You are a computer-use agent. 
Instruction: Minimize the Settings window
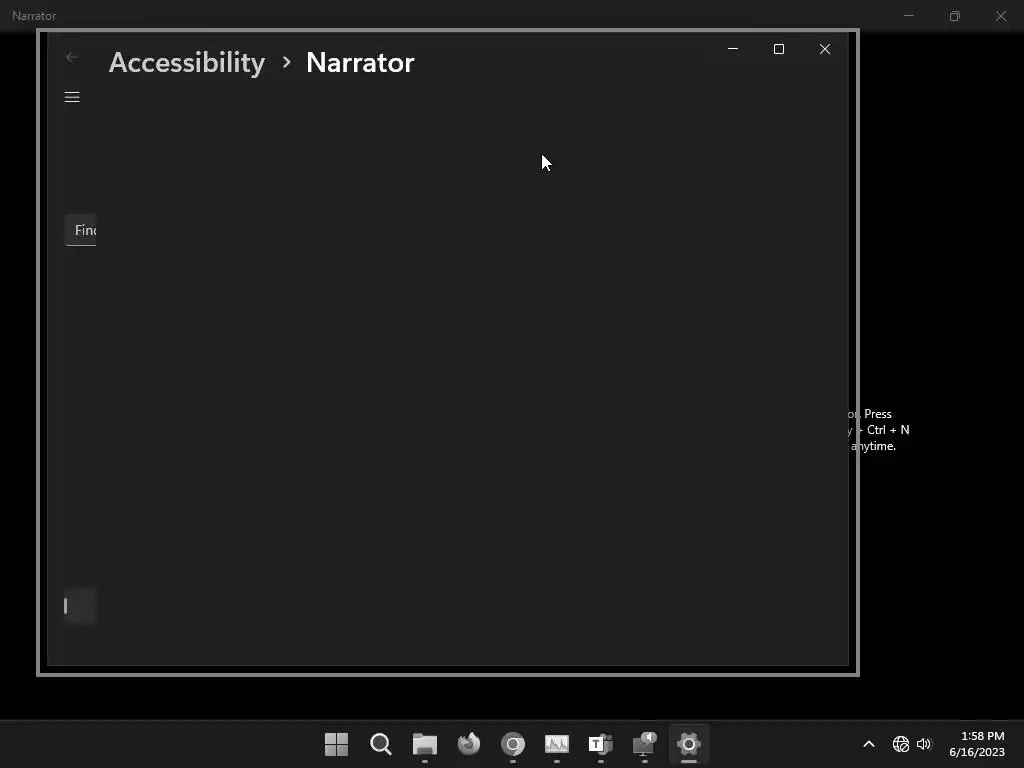pyautogui.click(x=733, y=49)
